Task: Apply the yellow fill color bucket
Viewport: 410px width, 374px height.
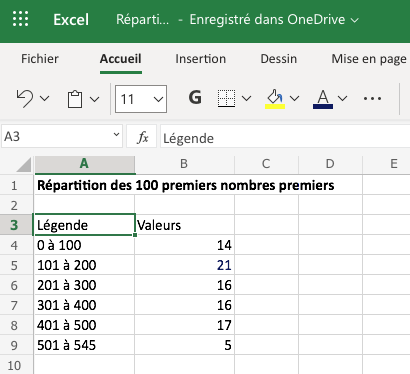Action: tap(275, 99)
